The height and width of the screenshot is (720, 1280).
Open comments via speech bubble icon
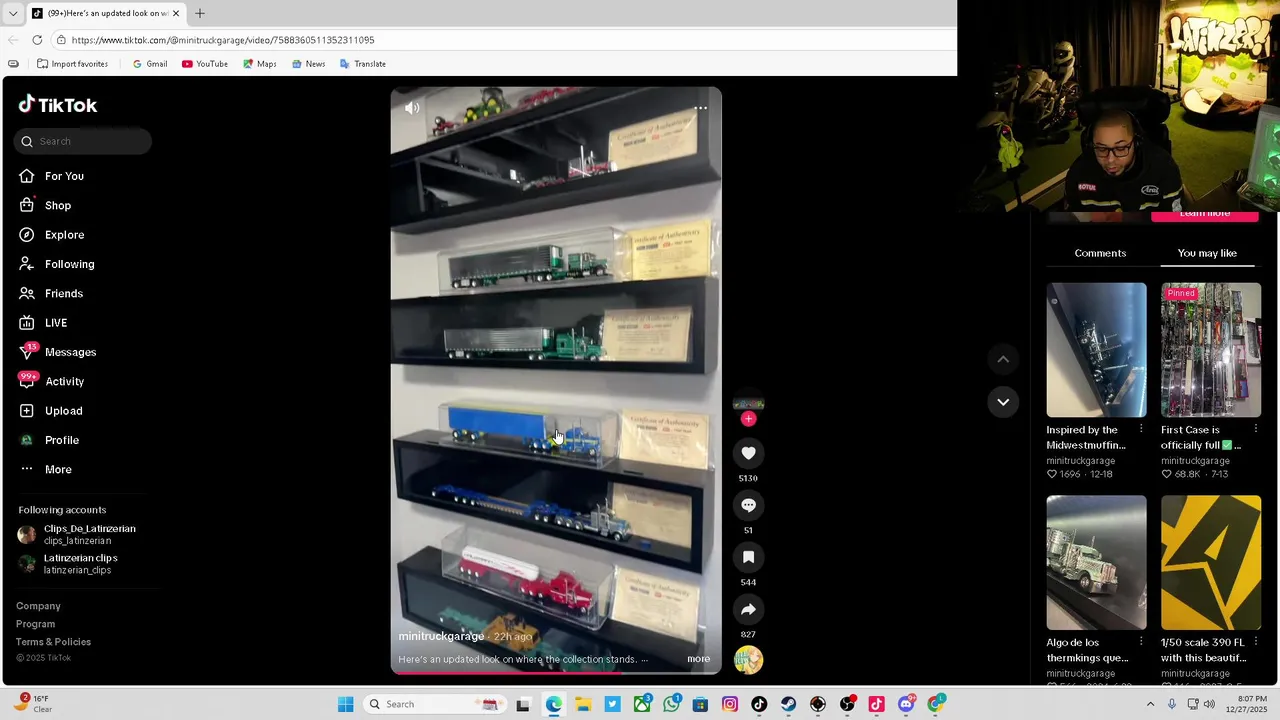click(x=748, y=505)
